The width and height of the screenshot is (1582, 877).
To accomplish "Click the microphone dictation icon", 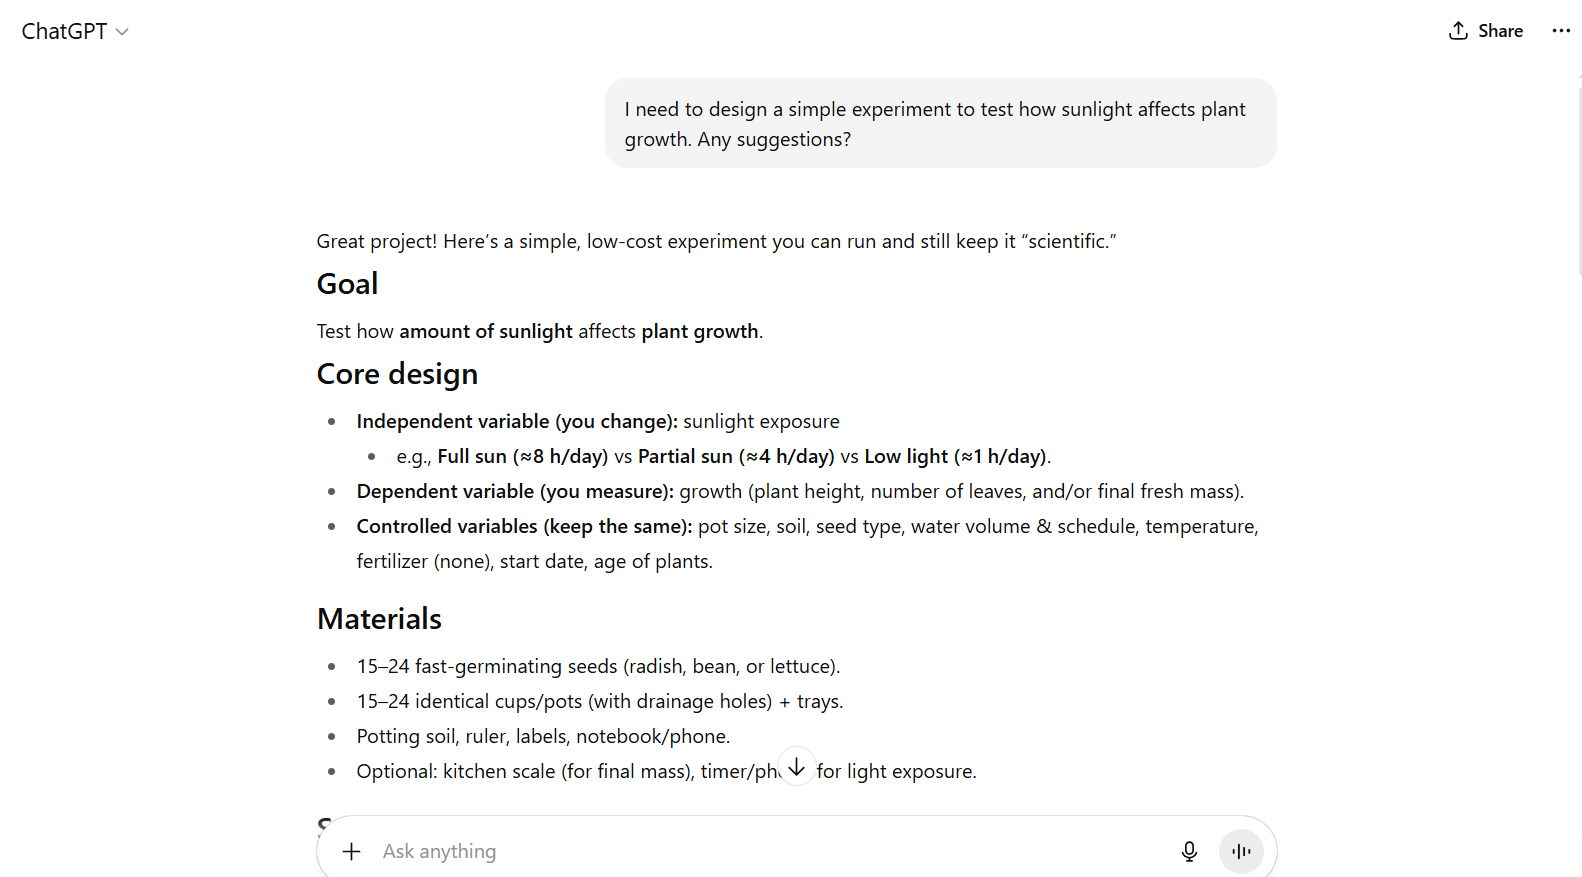I will pyautogui.click(x=1189, y=851).
